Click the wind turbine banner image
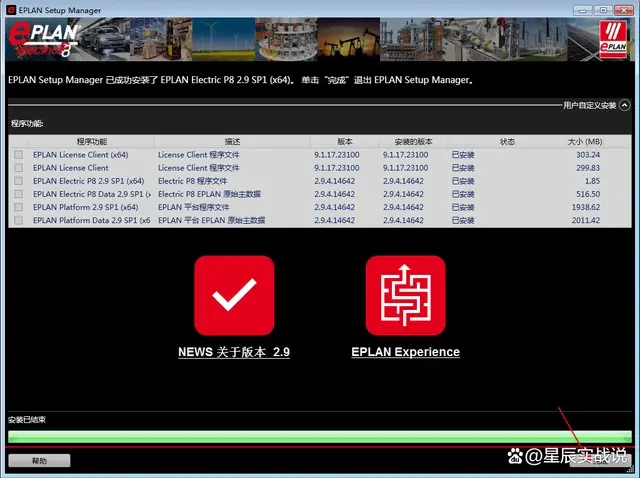The width and height of the screenshot is (640, 478). 224,40
